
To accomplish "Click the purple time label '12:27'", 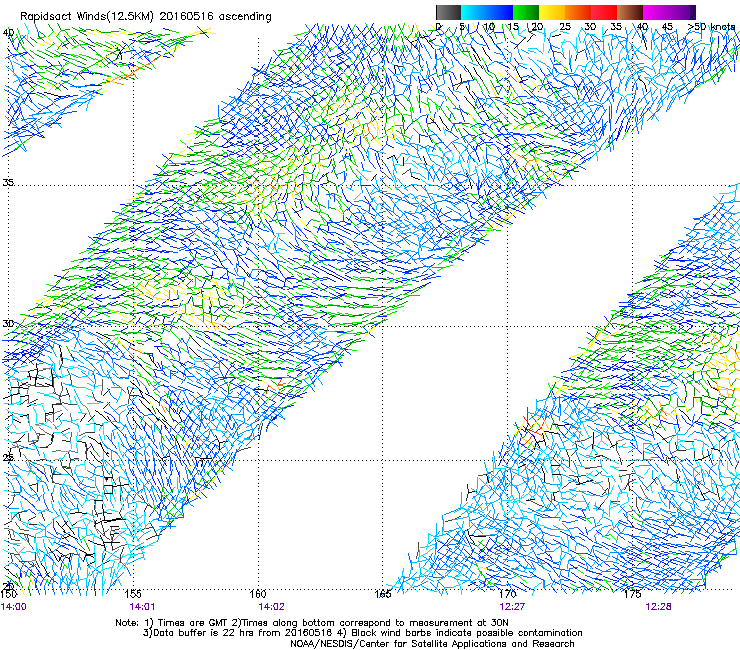I will pos(512,607).
